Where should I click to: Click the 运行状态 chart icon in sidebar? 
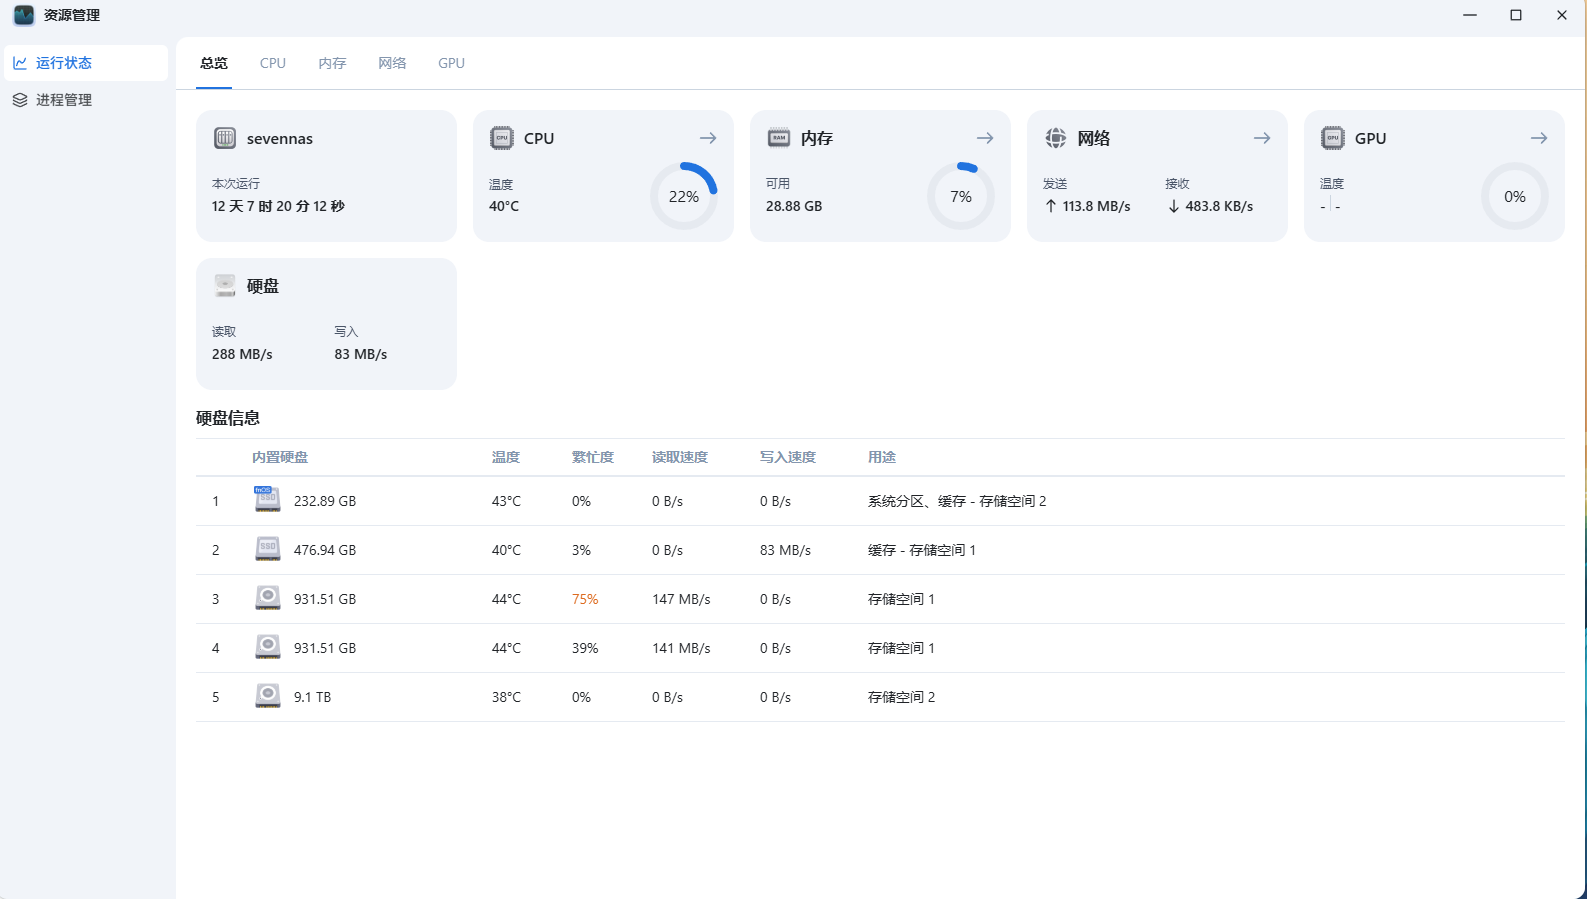click(20, 63)
